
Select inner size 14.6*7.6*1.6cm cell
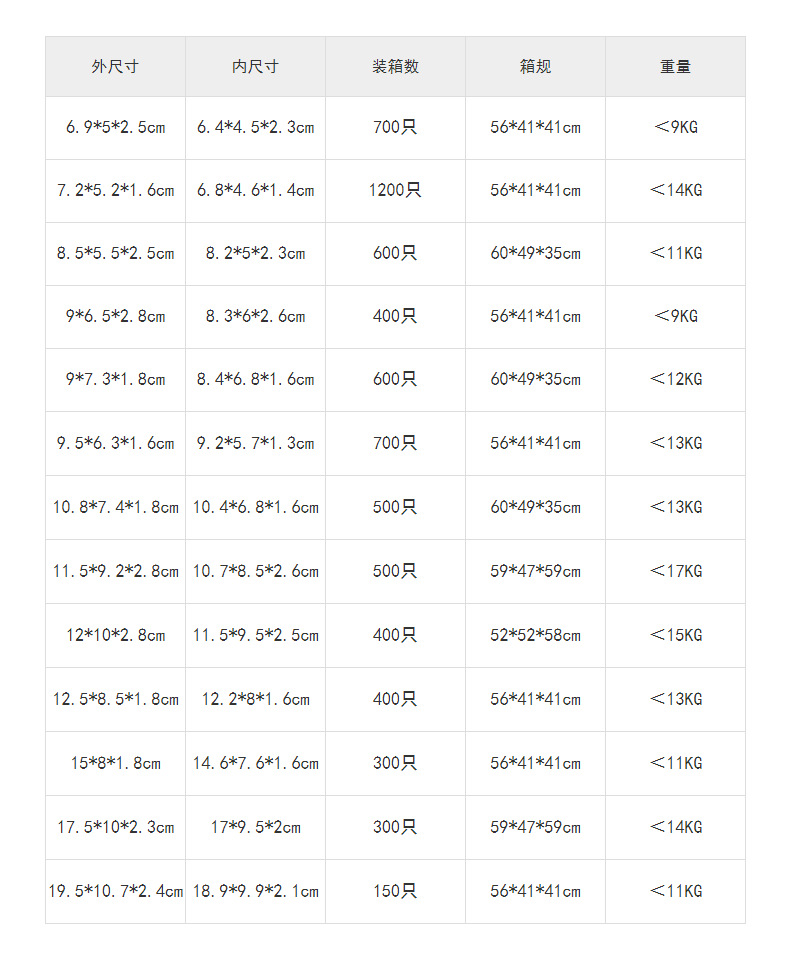click(x=255, y=763)
